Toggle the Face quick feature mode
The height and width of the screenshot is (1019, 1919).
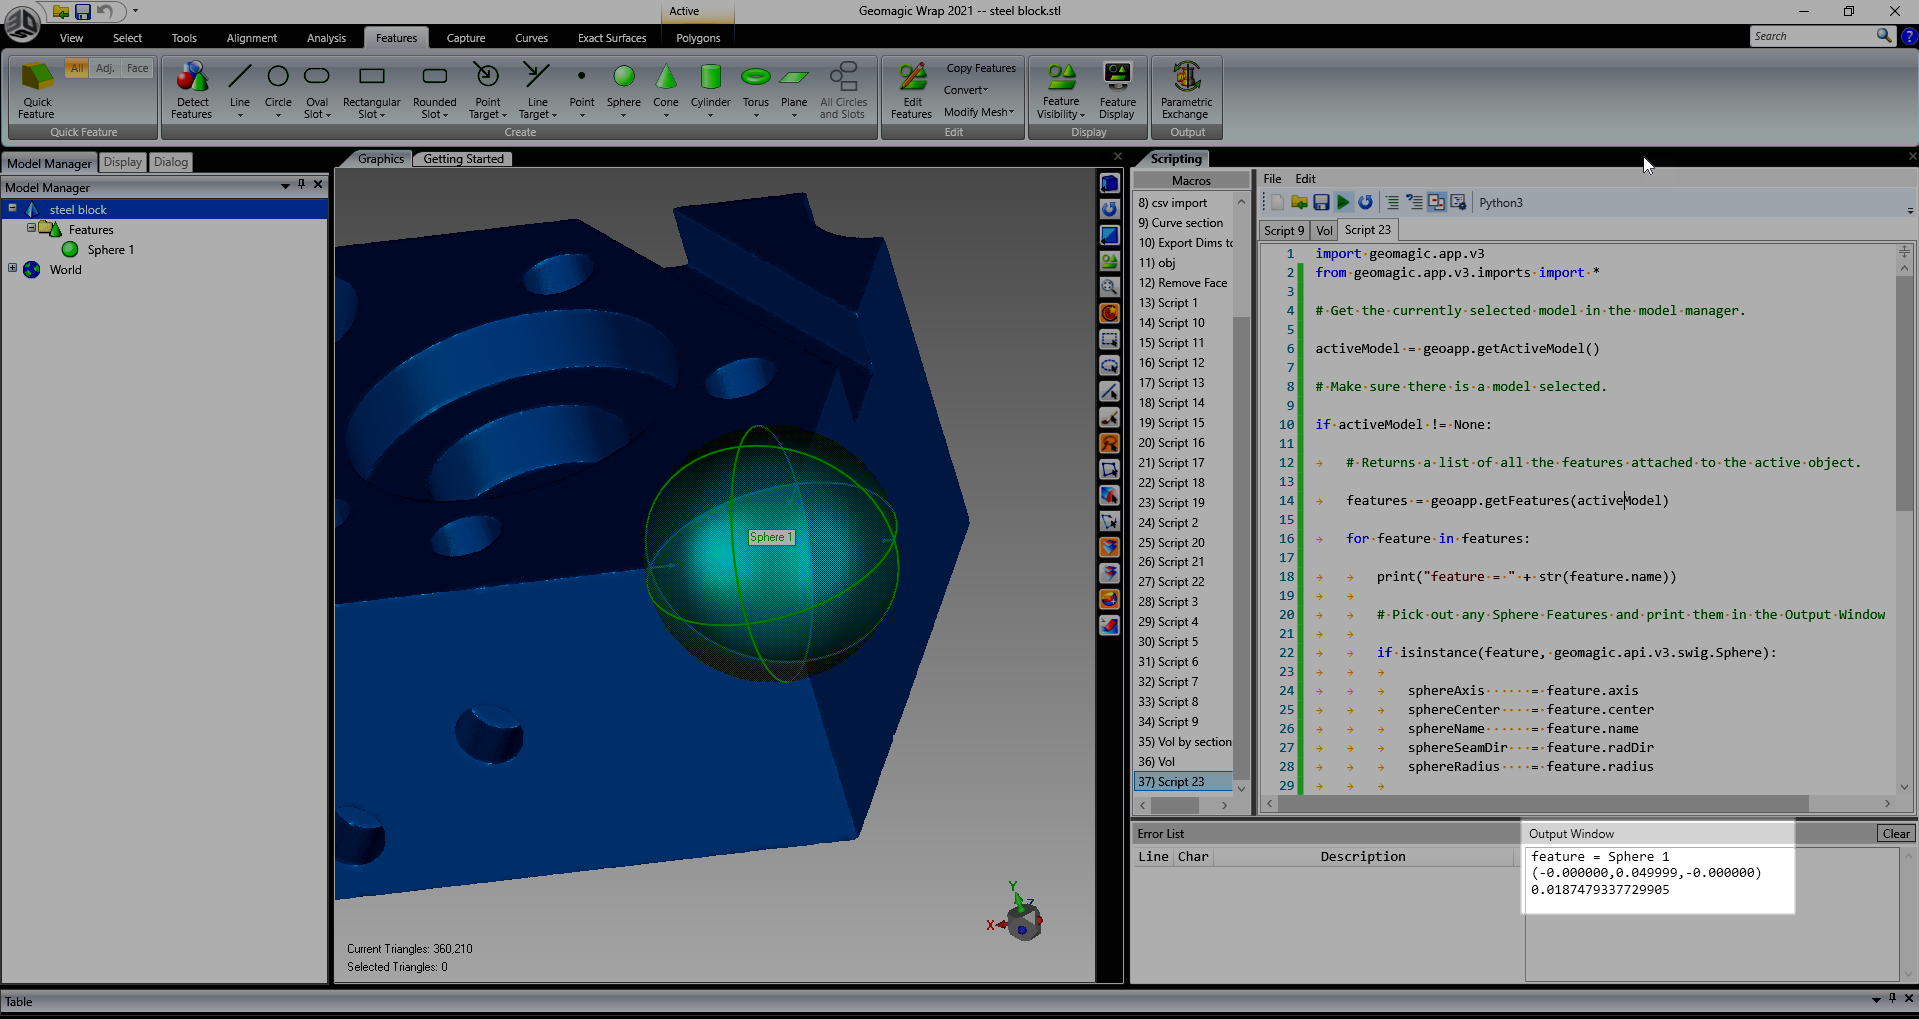pyautogui.click(x=137, y=68)
